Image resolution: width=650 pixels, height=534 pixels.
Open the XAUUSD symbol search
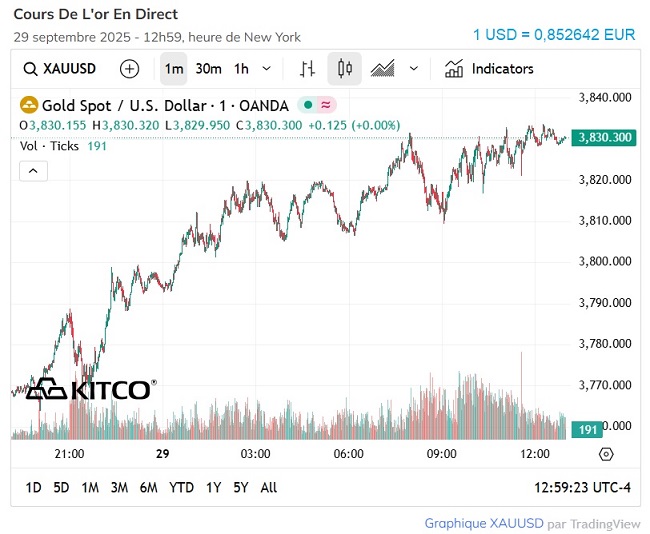point(61,69)
